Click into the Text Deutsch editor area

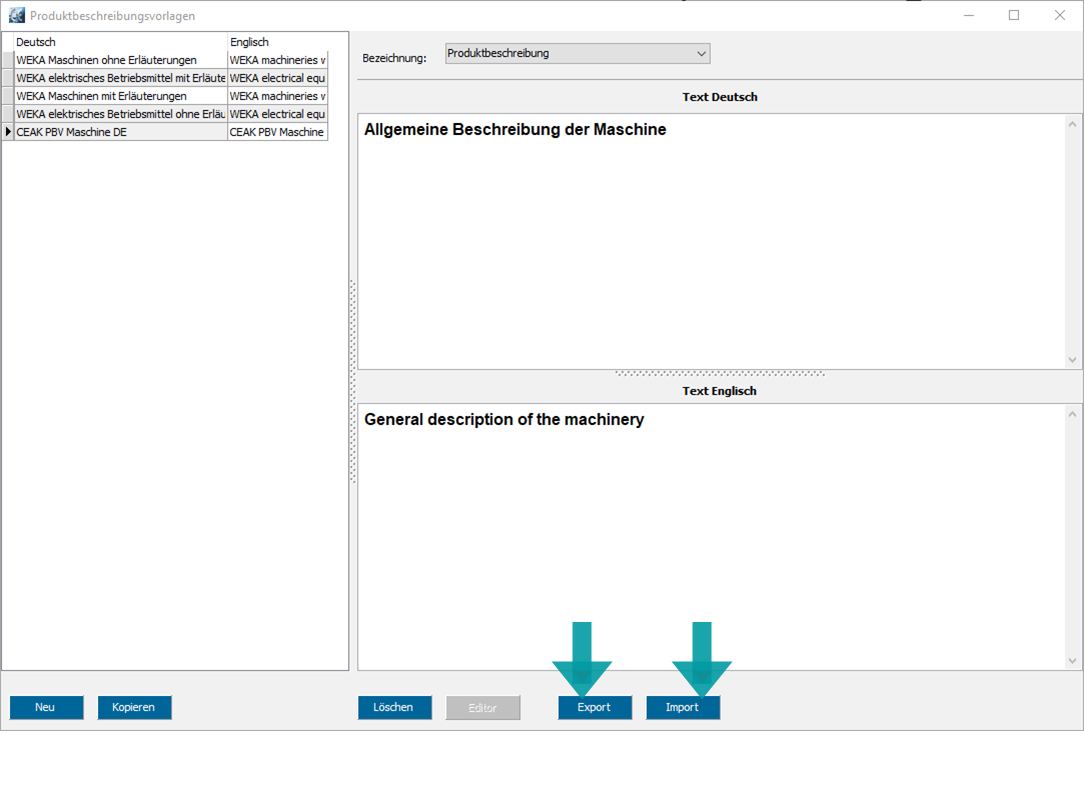[710, 250]
